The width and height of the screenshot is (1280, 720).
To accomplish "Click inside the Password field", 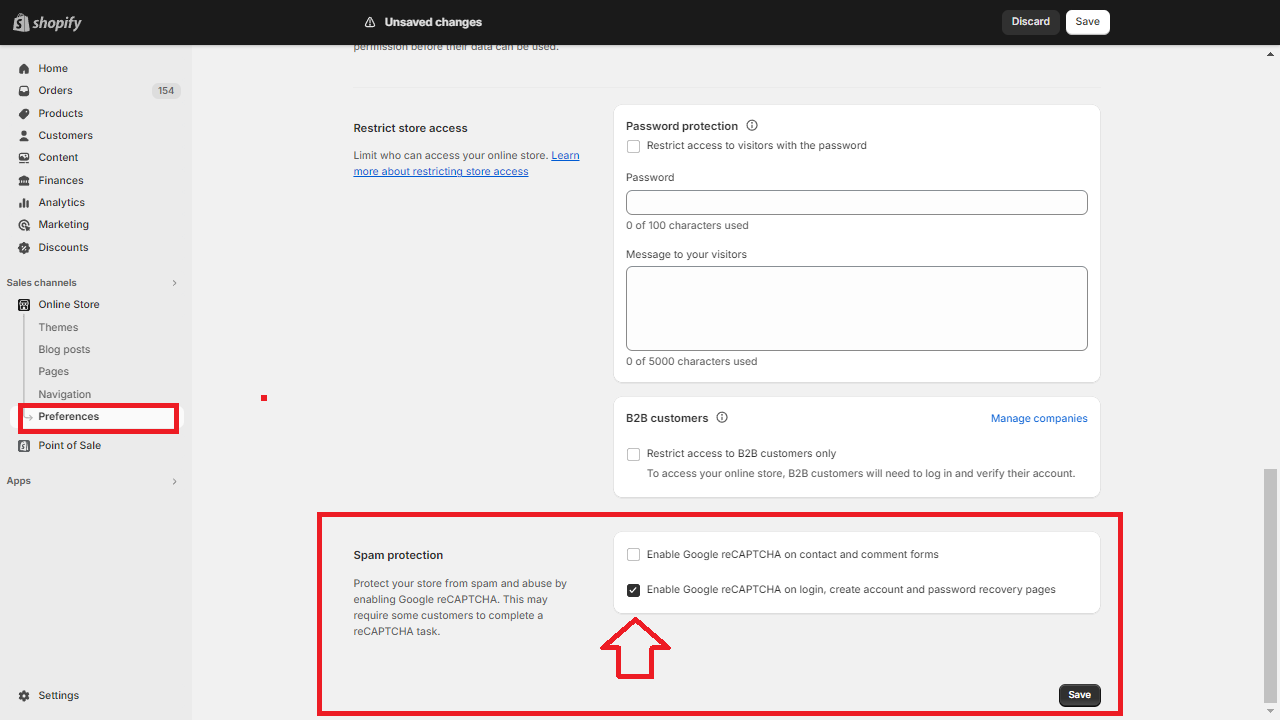I will pyautogui.click(x=856, y=202).
